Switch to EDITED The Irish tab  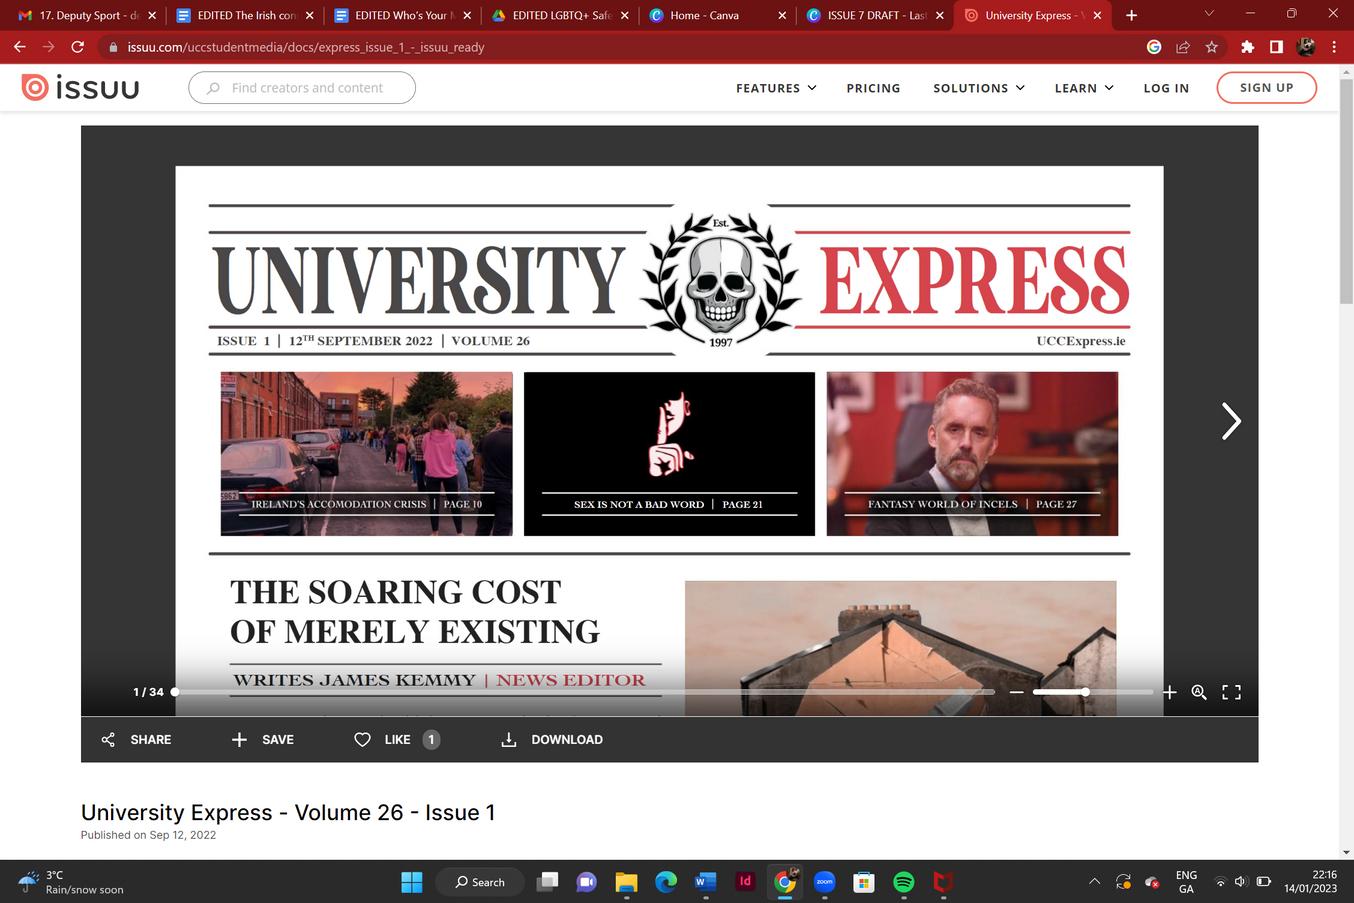pyautogui.click(x=245, y=15)
